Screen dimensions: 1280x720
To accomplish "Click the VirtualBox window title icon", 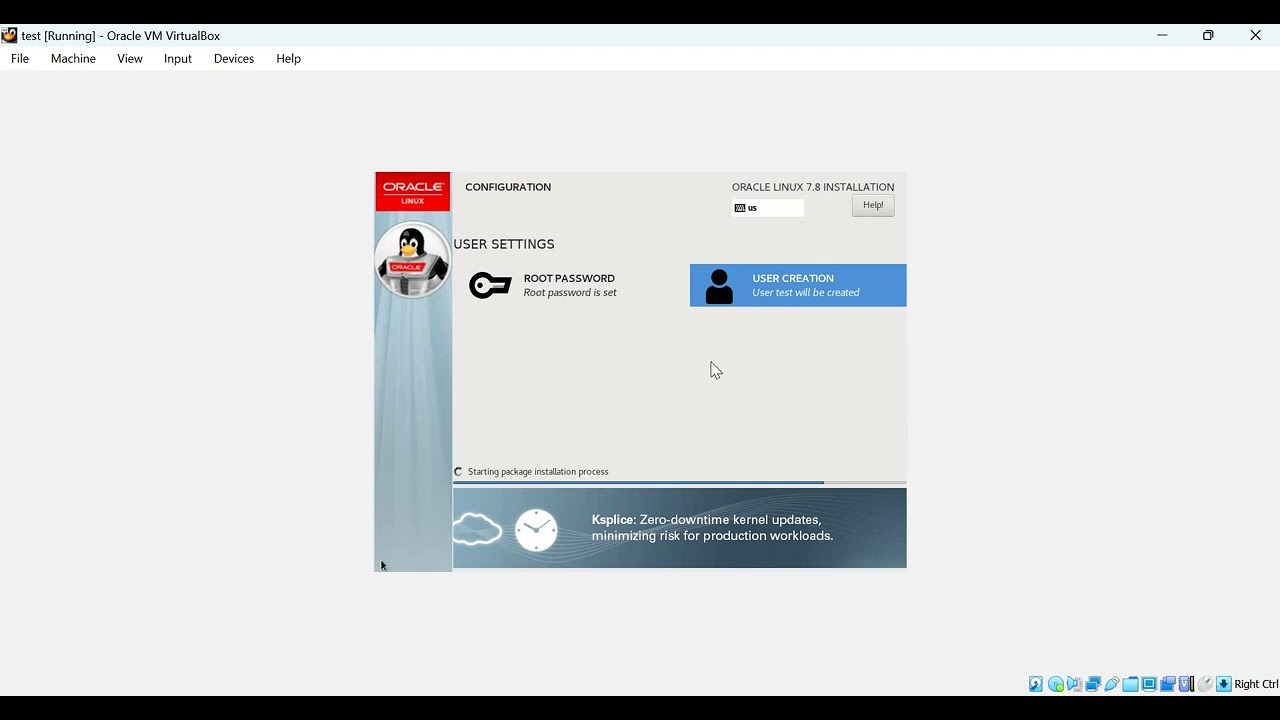I will (9, 35).
